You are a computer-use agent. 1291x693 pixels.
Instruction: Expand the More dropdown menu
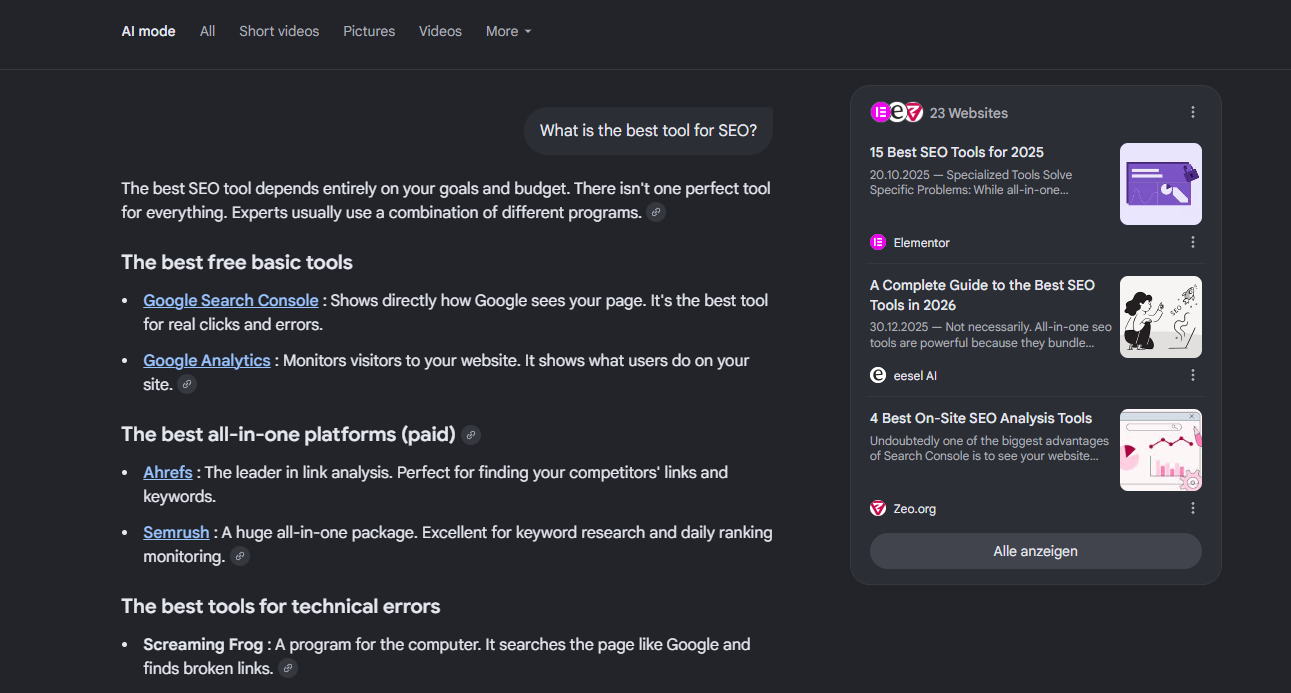click(508, 31)
